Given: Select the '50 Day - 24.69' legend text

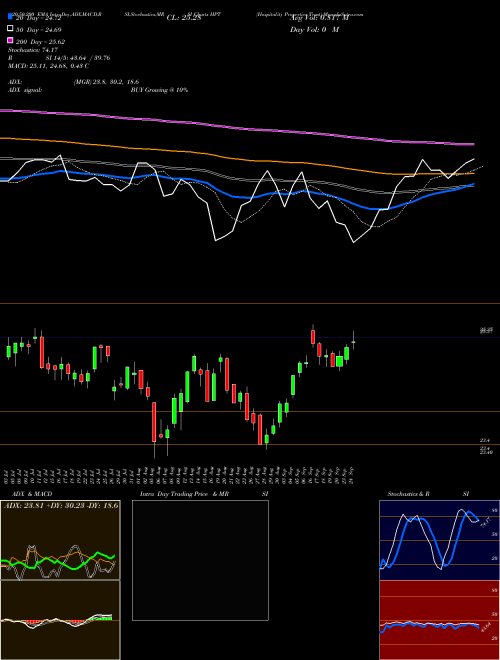Looking at the screenshot, I should pyautogui.click(x=39, y=29).
